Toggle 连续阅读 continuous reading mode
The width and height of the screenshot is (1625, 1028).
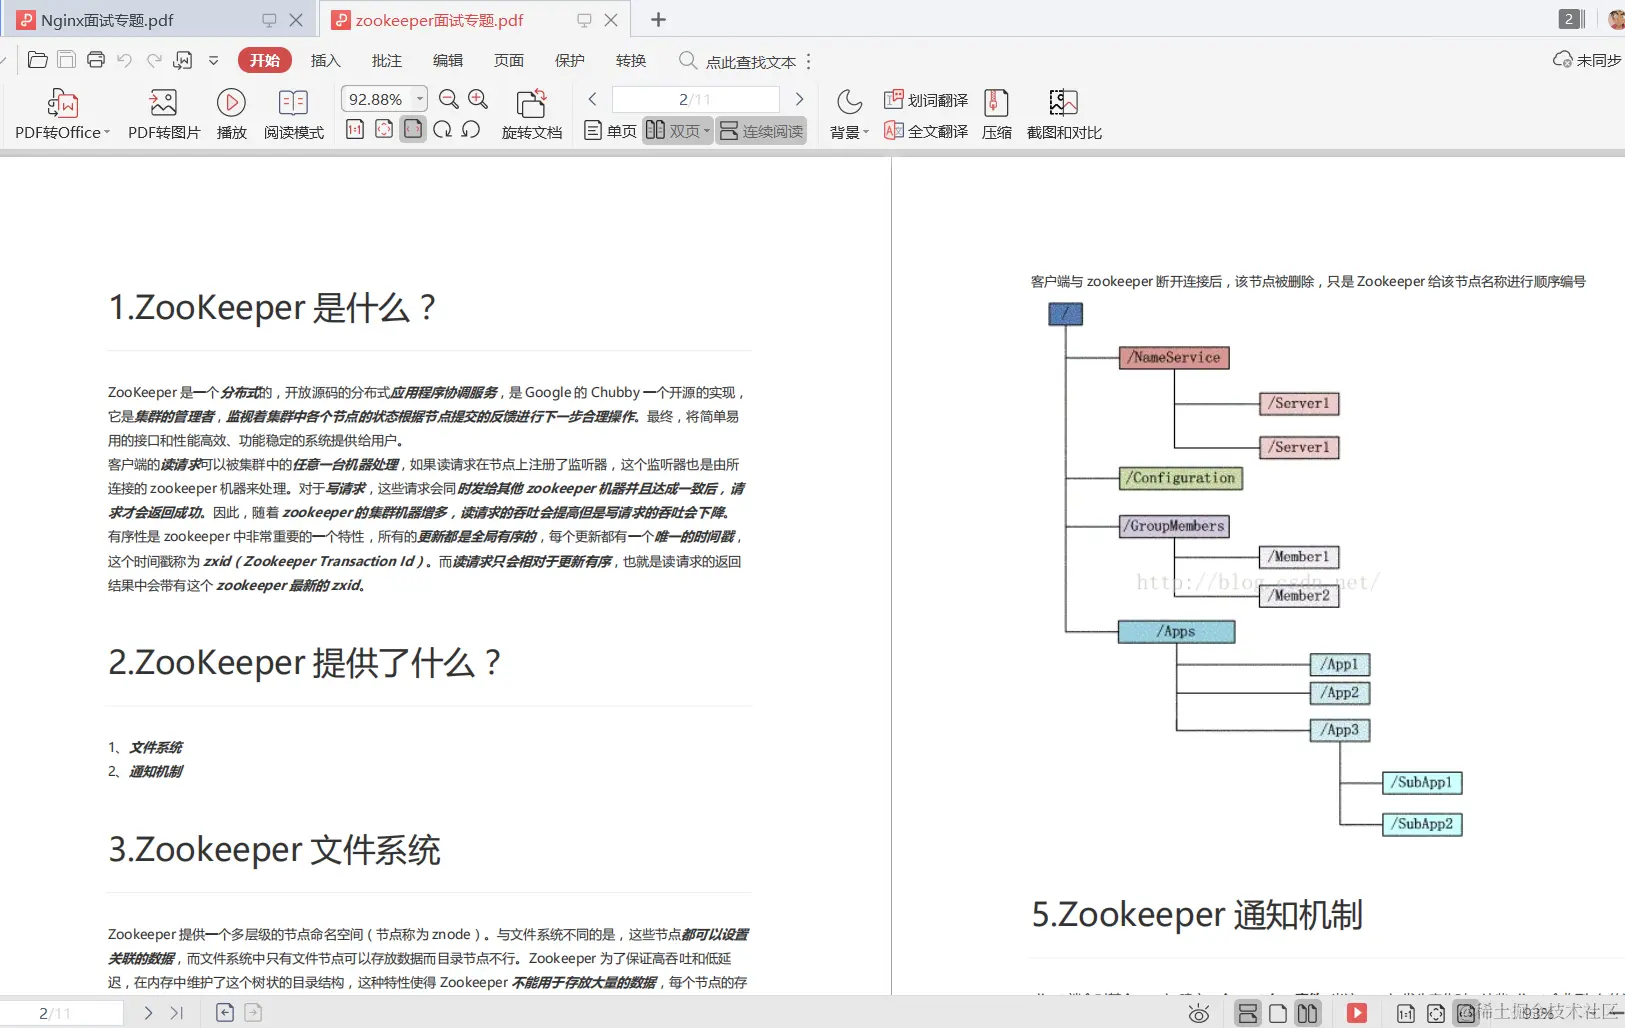[x=762, y=130]
